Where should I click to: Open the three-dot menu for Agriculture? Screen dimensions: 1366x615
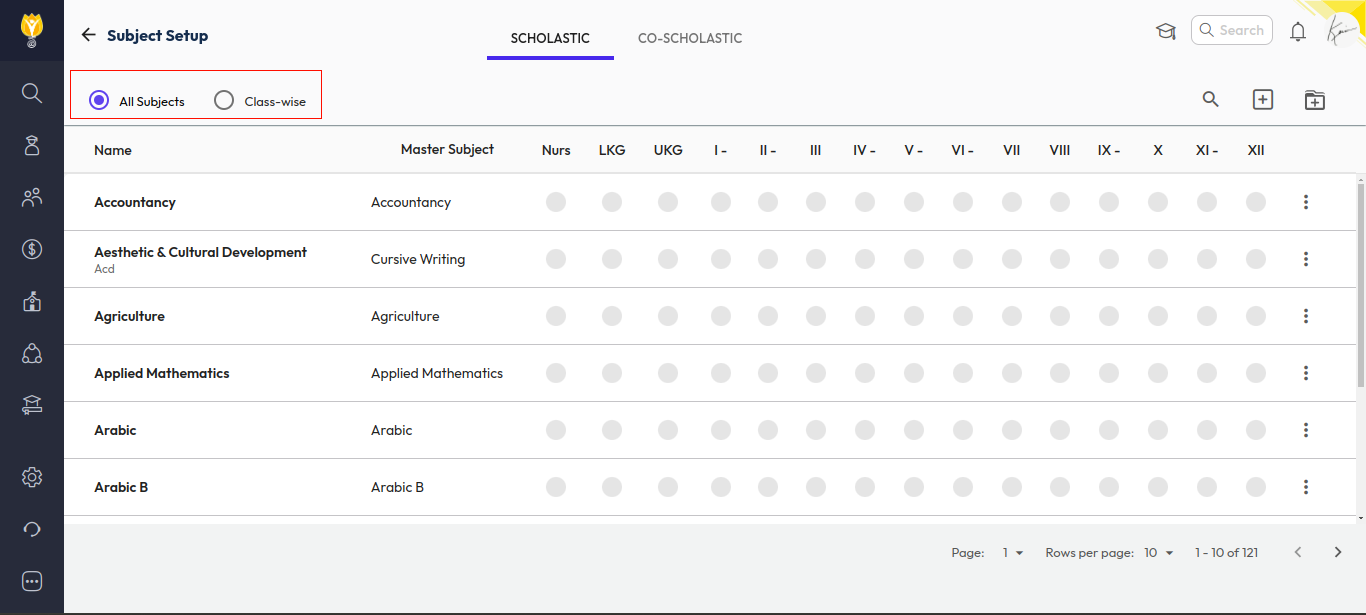[1306, 316]
